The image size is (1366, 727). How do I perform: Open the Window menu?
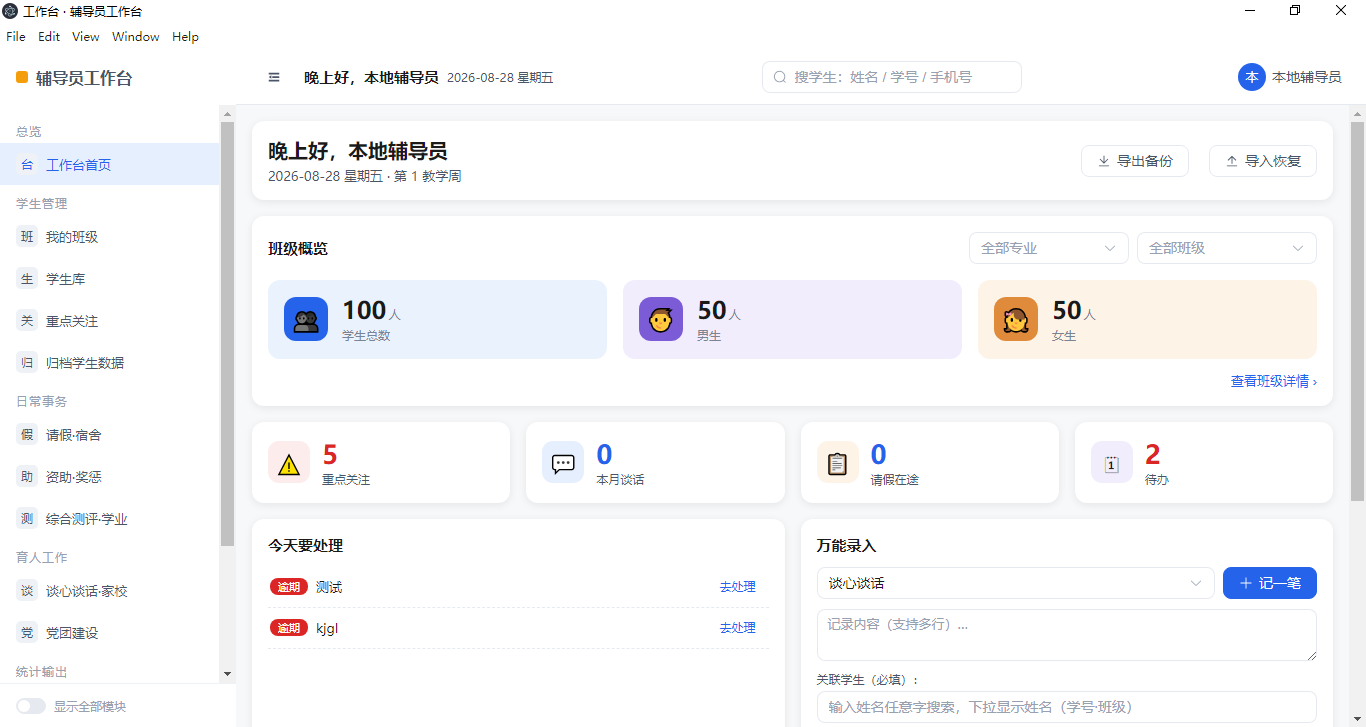[136, 37]
